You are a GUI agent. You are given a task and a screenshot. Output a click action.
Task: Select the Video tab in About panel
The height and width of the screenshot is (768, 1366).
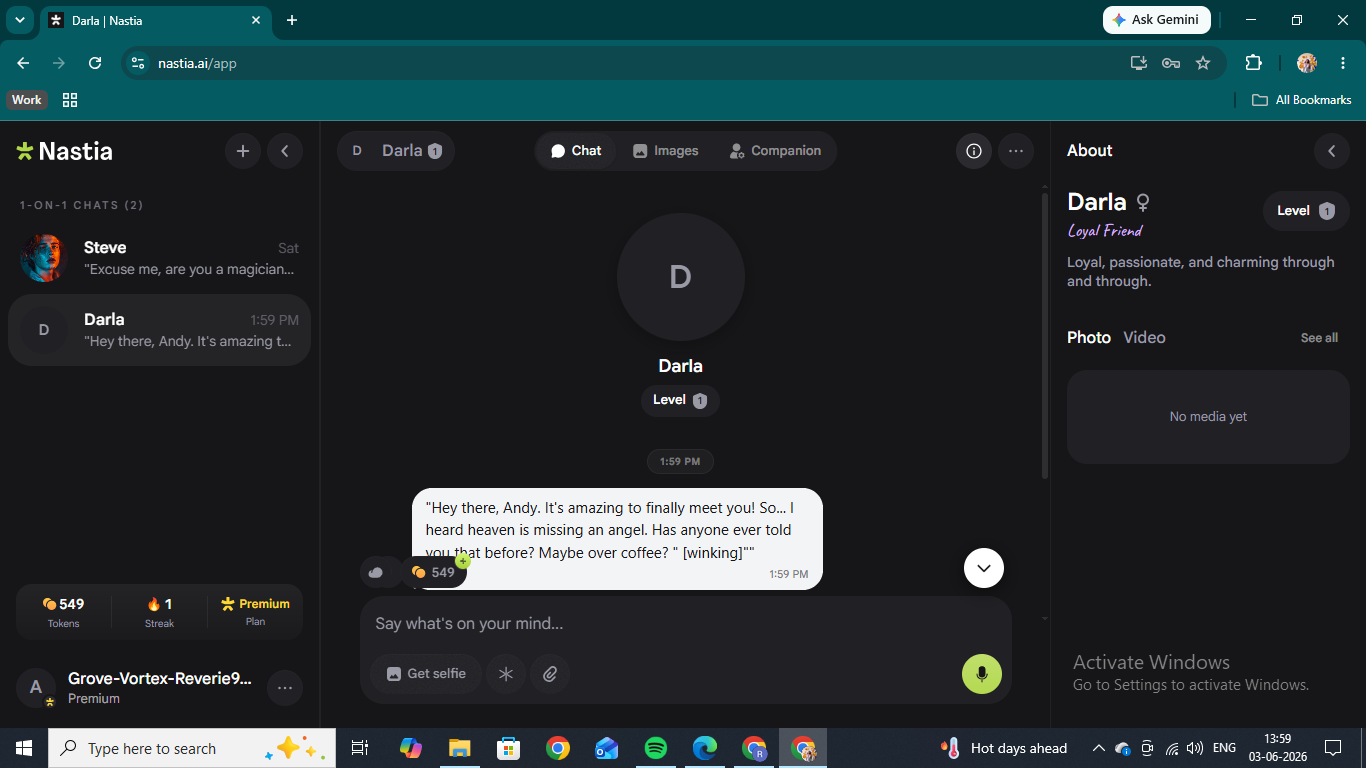[x=1144, y=338]
